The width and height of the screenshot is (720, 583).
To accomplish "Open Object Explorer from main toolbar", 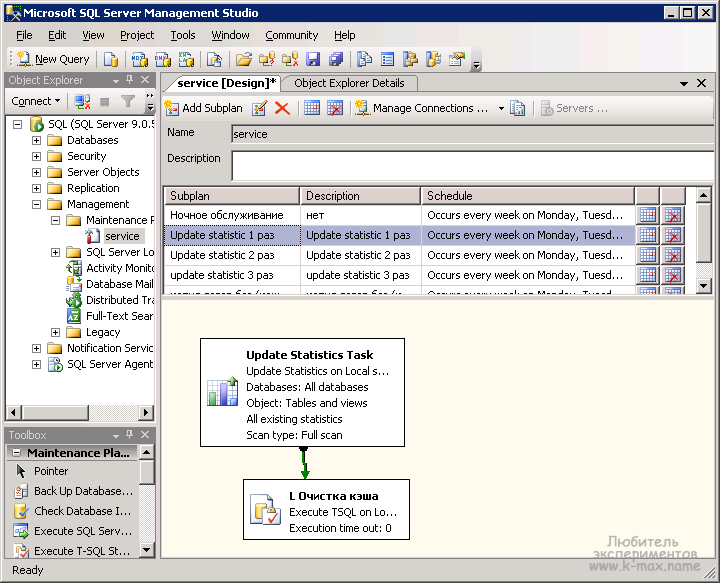I will [x=411, y=59].
